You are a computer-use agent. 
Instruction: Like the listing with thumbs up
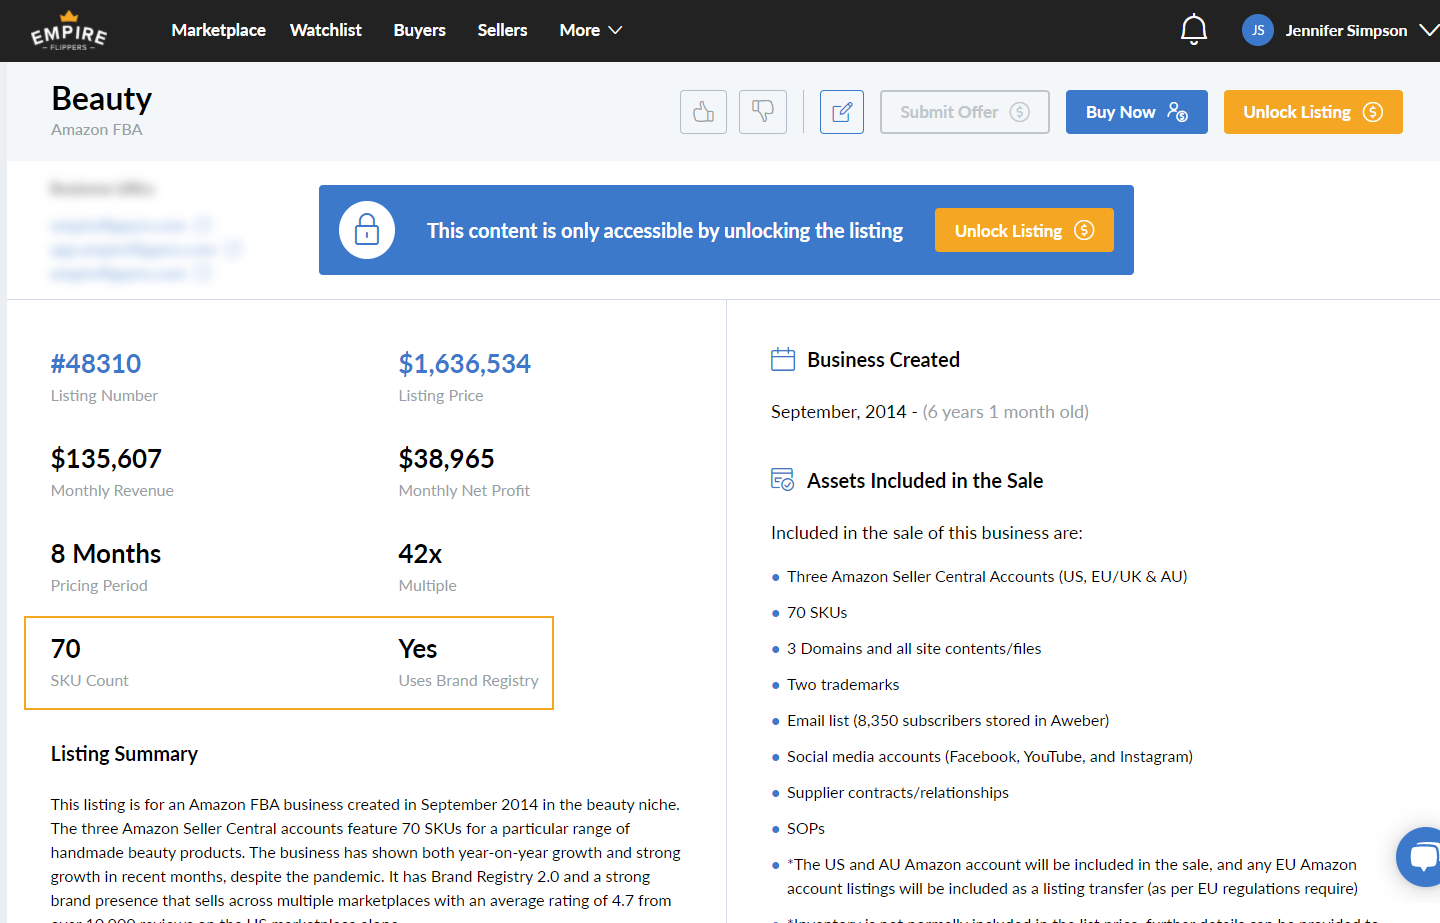[703, 112]
